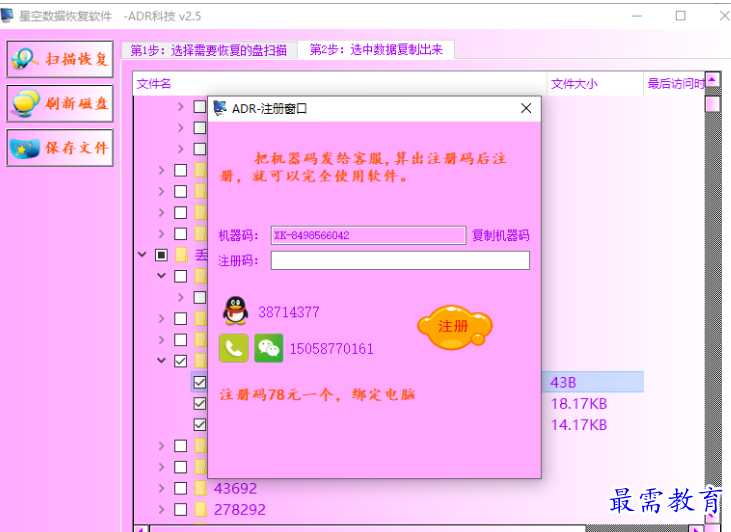
Task: Click the 文件名 column header
Action: pos(340,83)
